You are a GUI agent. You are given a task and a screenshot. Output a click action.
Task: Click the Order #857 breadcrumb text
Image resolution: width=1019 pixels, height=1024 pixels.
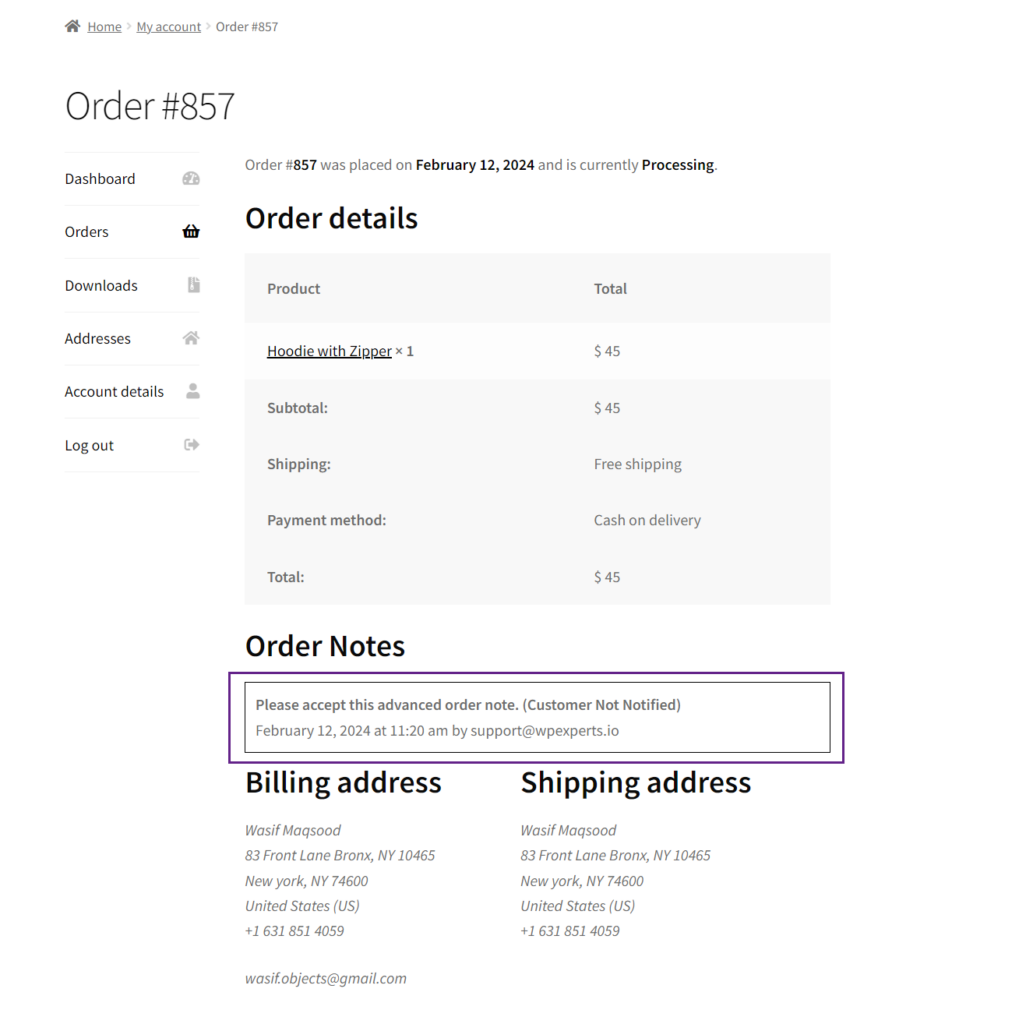pos(247,27)
